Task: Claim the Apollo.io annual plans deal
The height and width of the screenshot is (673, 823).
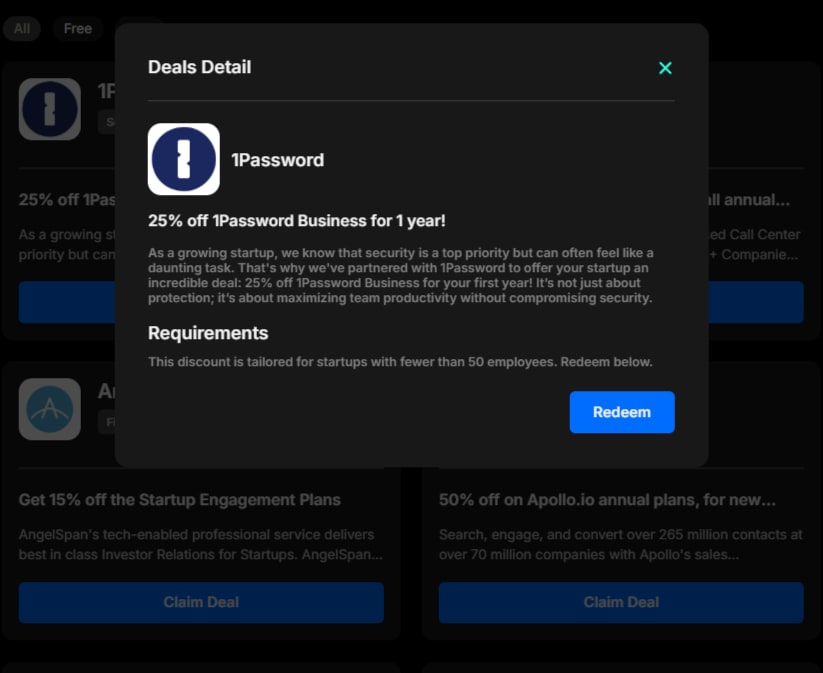Action: pyautogui.click(x=621, y=602)
